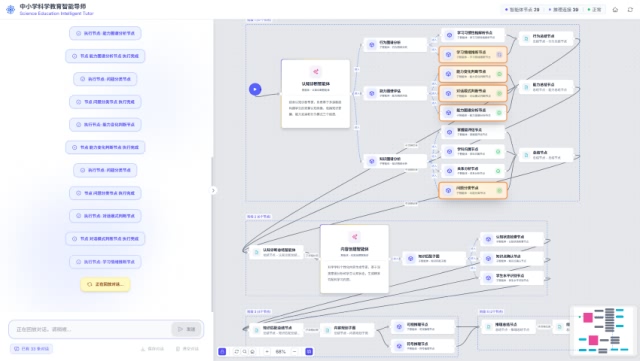
Task: Click the lock icon in the canvas bottom toolbar
Action: click(x=222, y=351)
